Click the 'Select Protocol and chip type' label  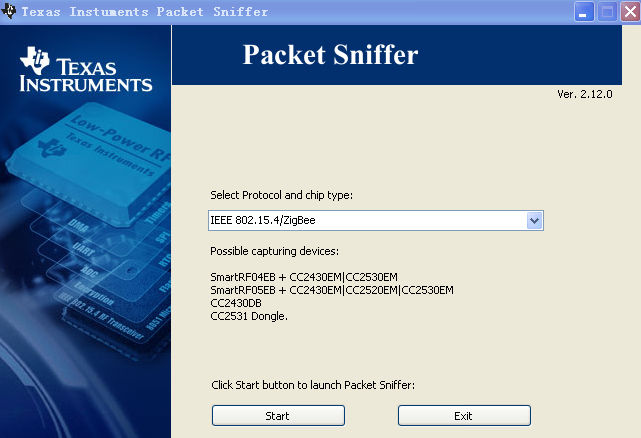coord(282,195)
